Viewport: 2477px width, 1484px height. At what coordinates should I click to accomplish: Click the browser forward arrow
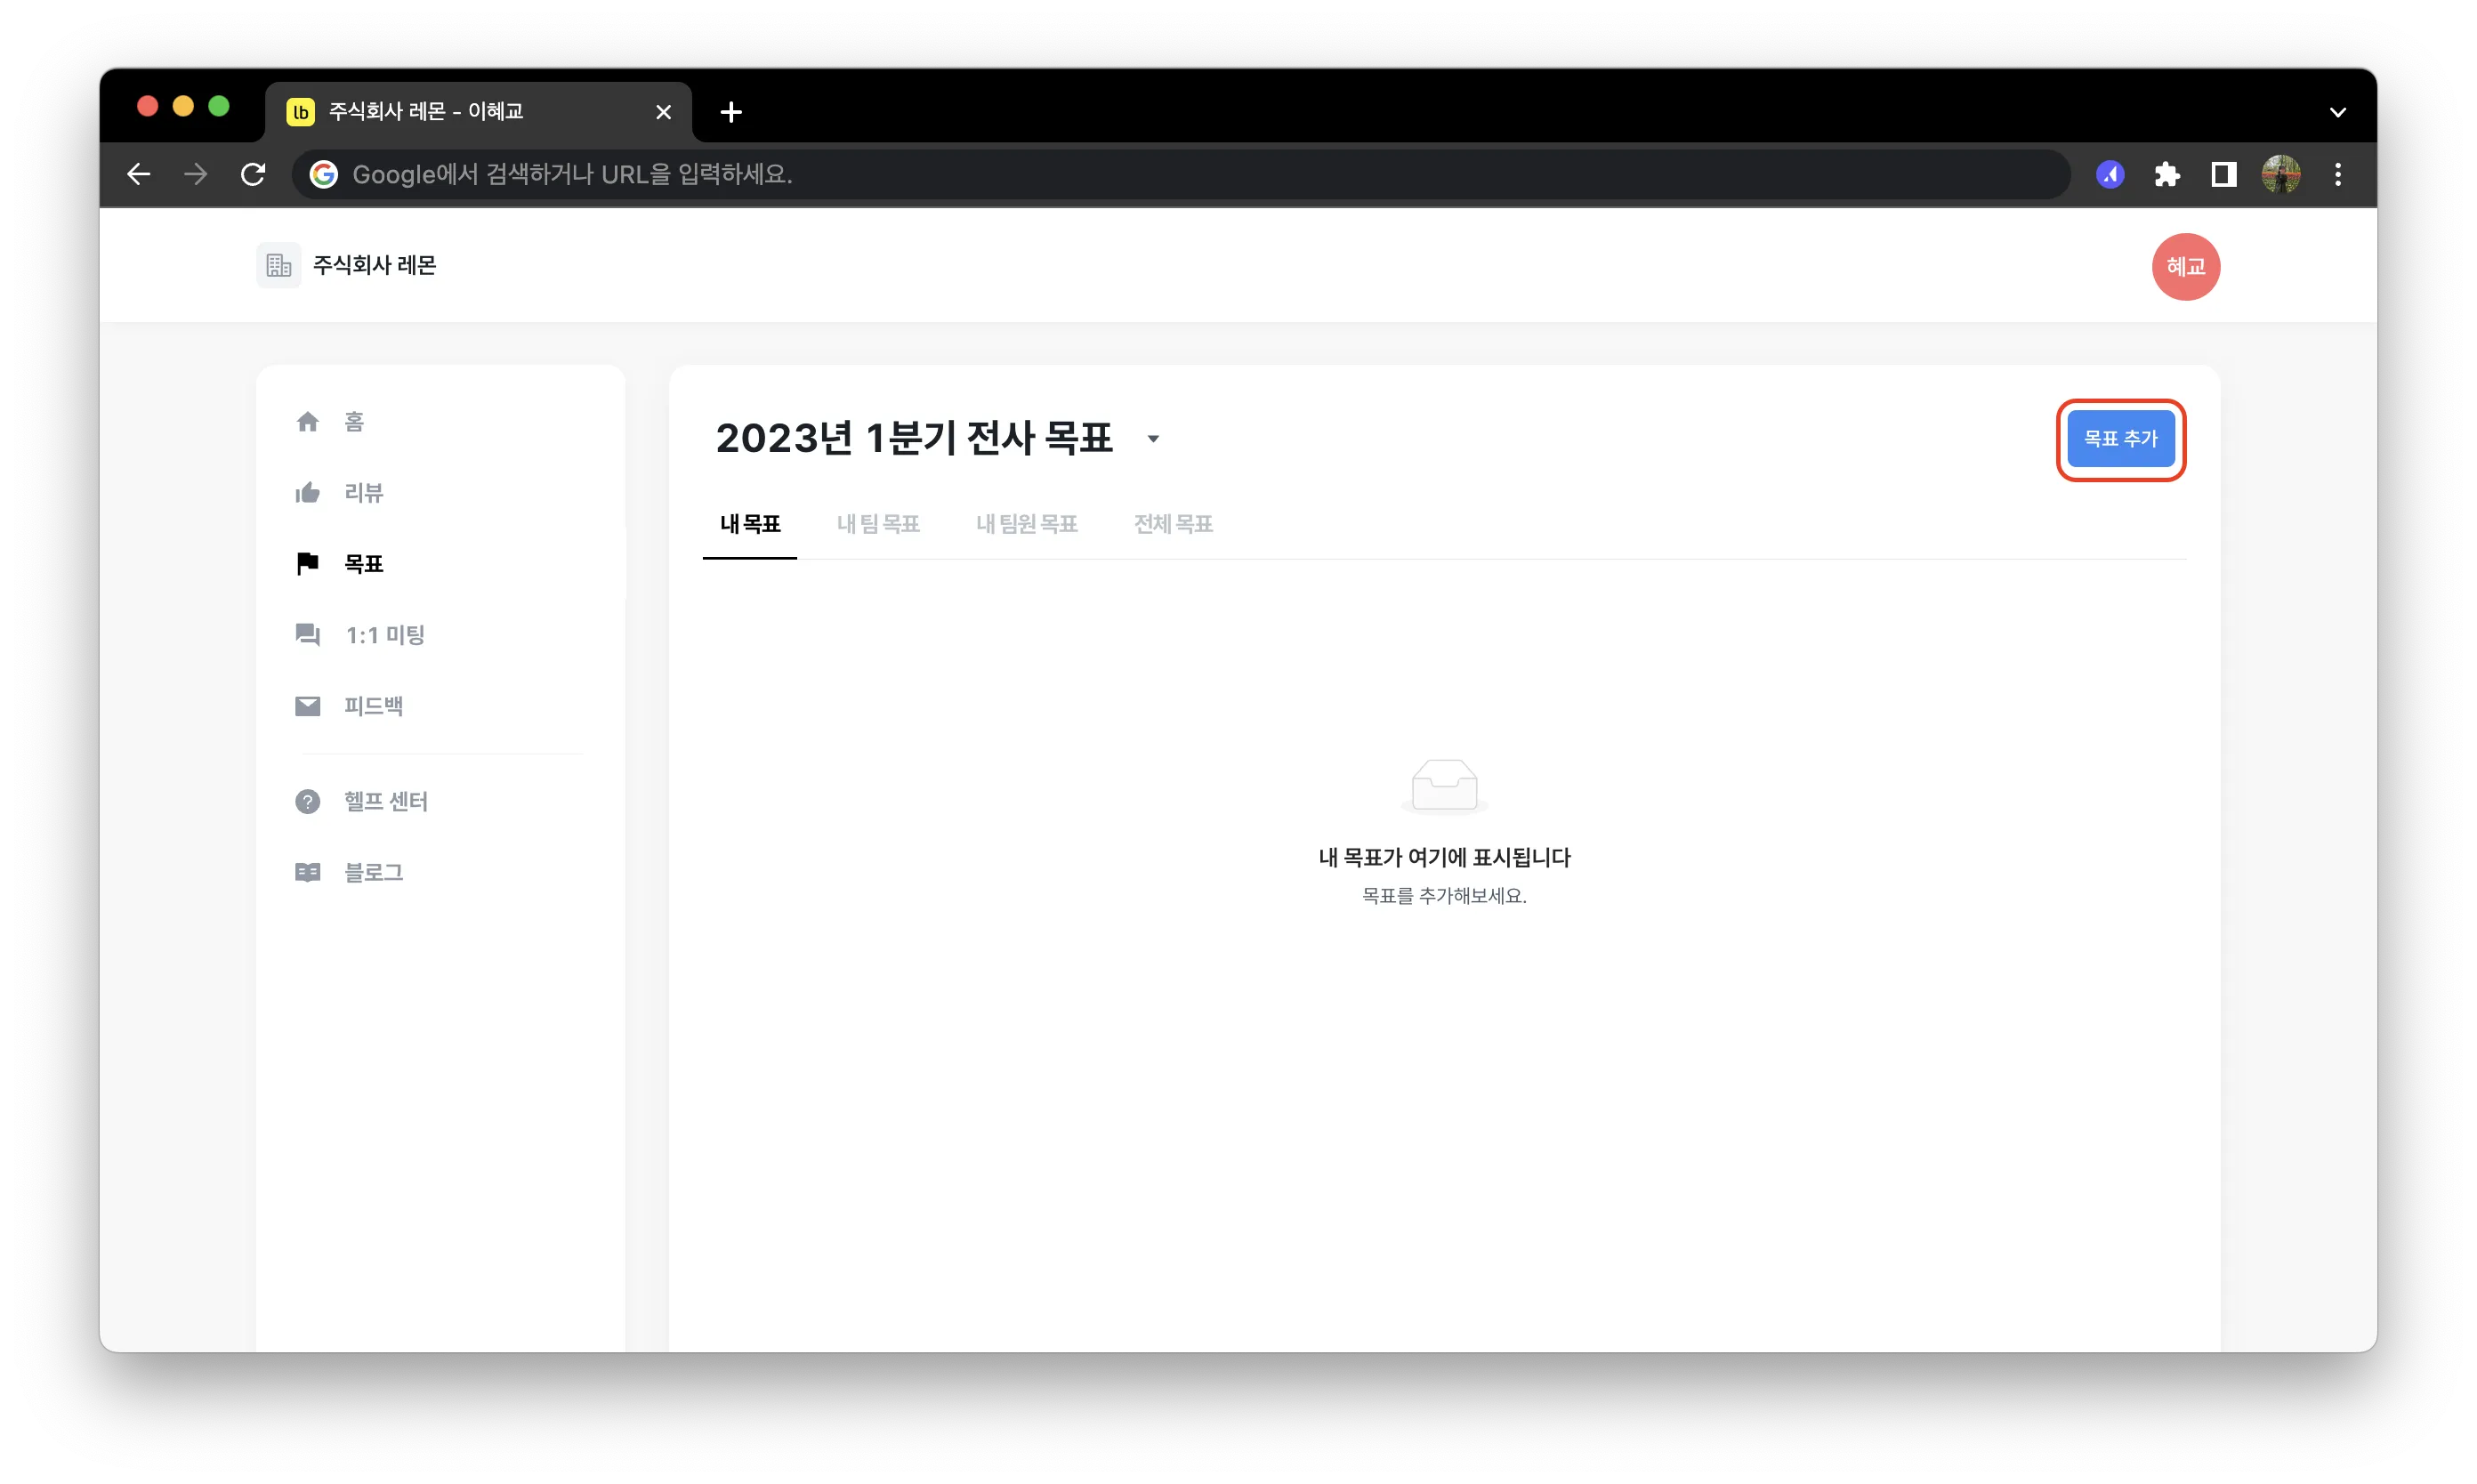(196, 174)
